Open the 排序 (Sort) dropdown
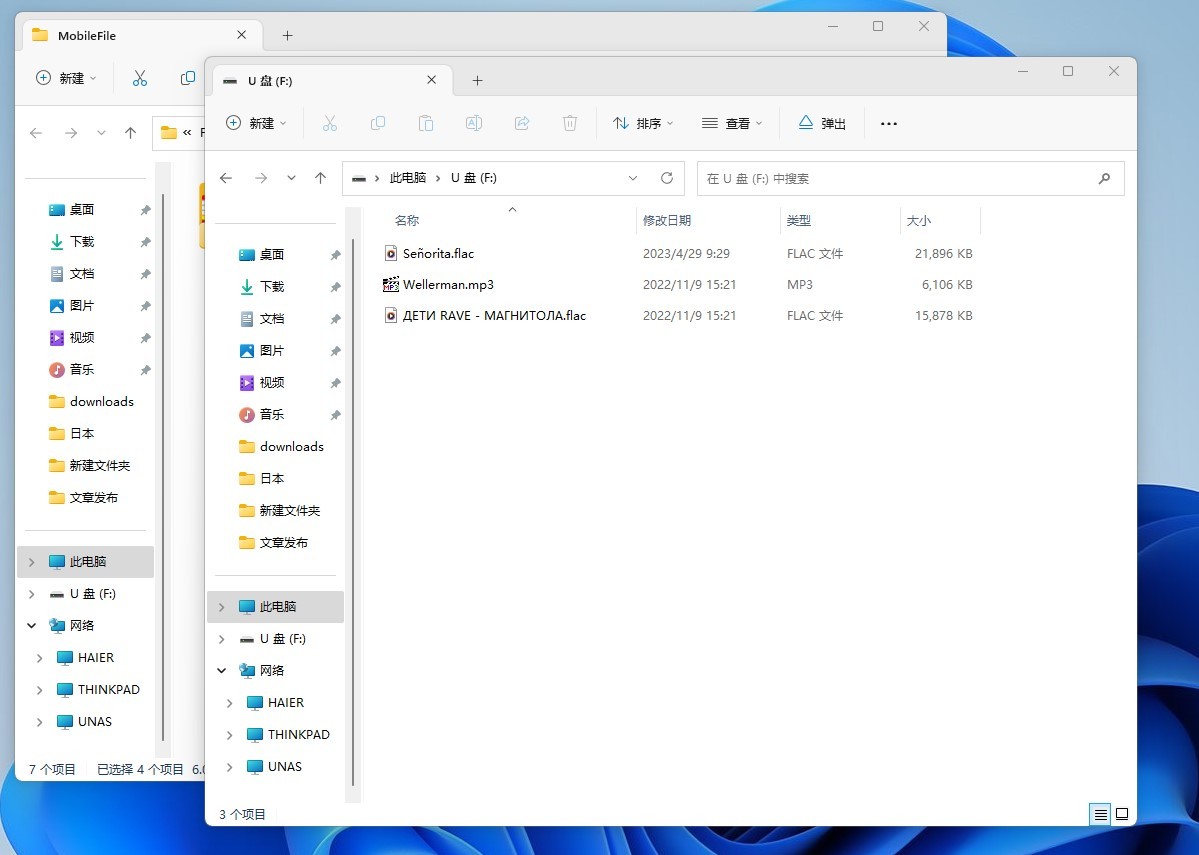Image resolution: width=1199 pixels, height=855 pixels. (x=643, y=123)
